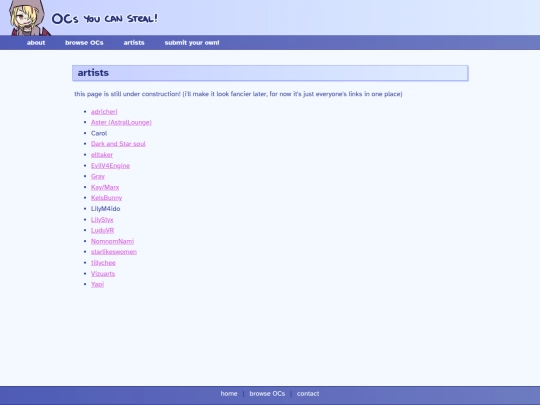Image resolution: width=540 pixels, height=405 pixels.
Task: Open EvilV4Engine link
Action: (x=110, y=166)
